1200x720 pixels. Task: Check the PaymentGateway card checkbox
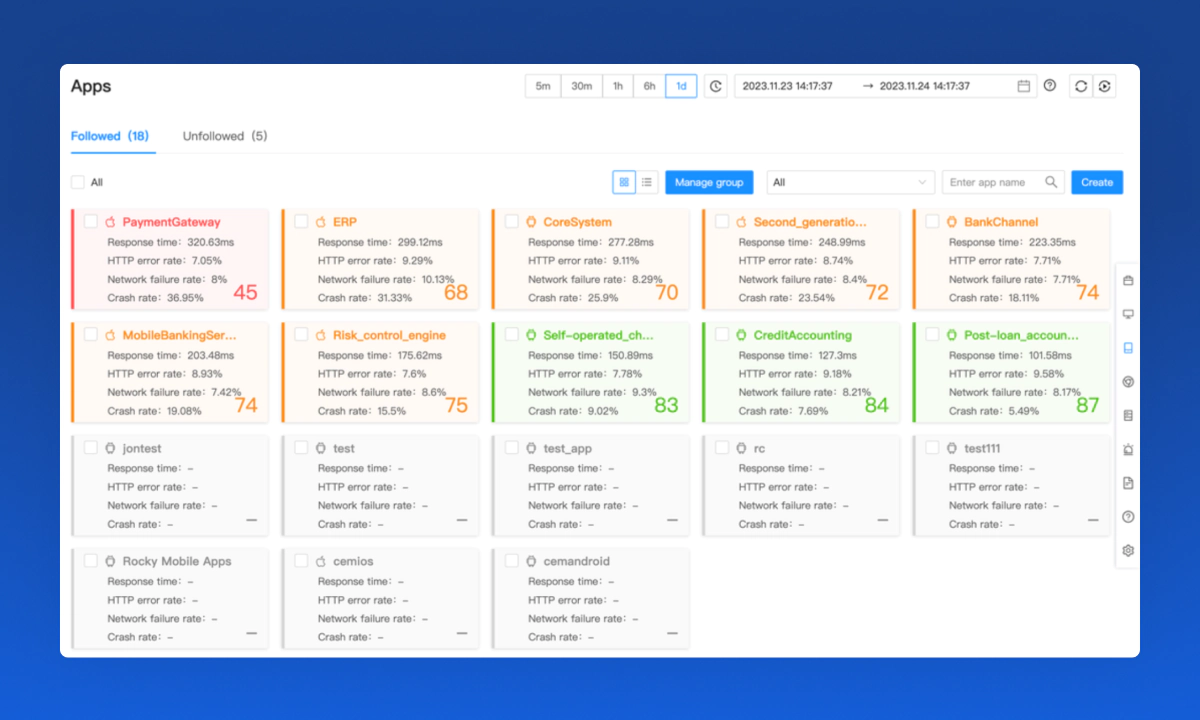pyautogui.click(x=91, y=221)
